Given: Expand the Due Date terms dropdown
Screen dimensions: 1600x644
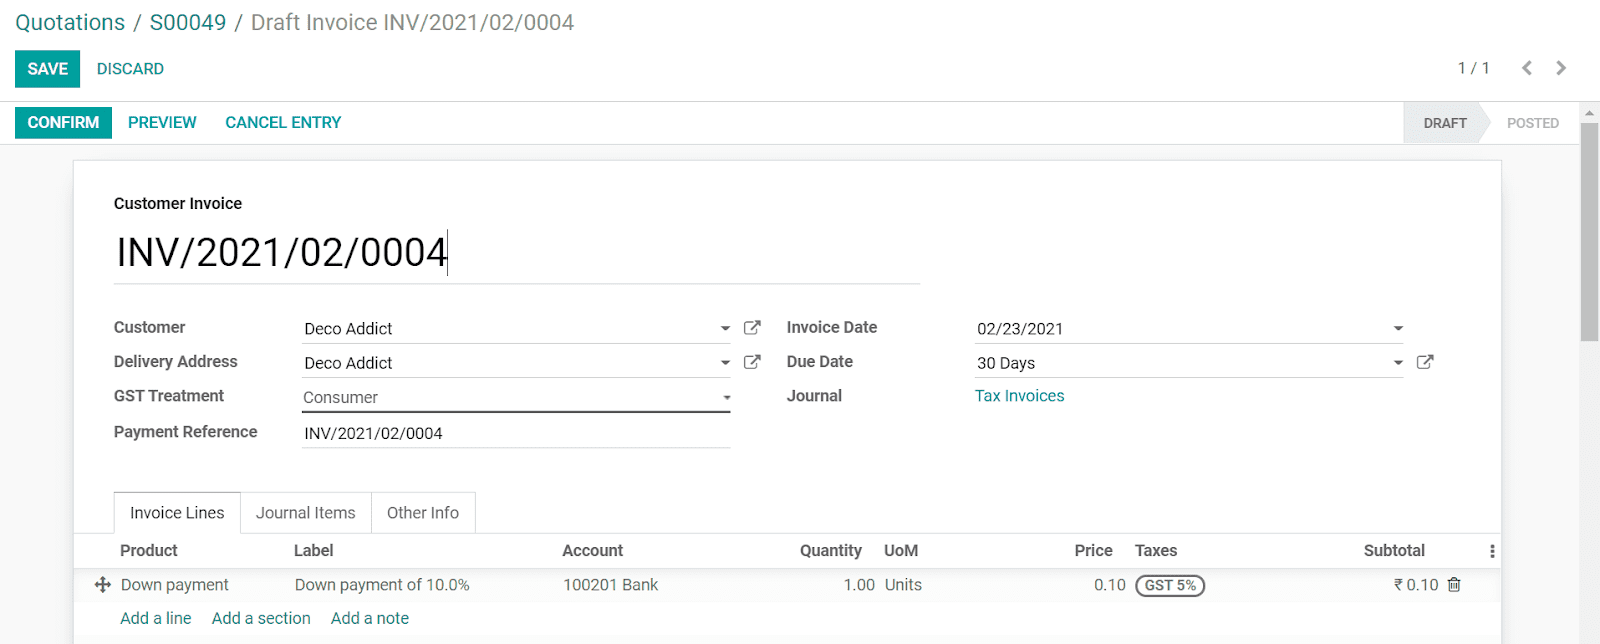Looking at the screenshot, I should coord(1398,363).
